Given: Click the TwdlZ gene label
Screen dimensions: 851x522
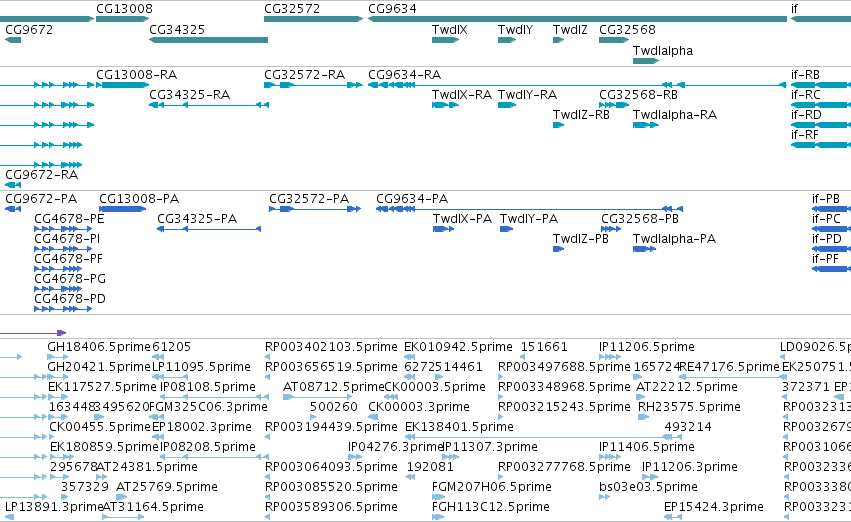Looking at the screenshot, I should coord(570,29).
